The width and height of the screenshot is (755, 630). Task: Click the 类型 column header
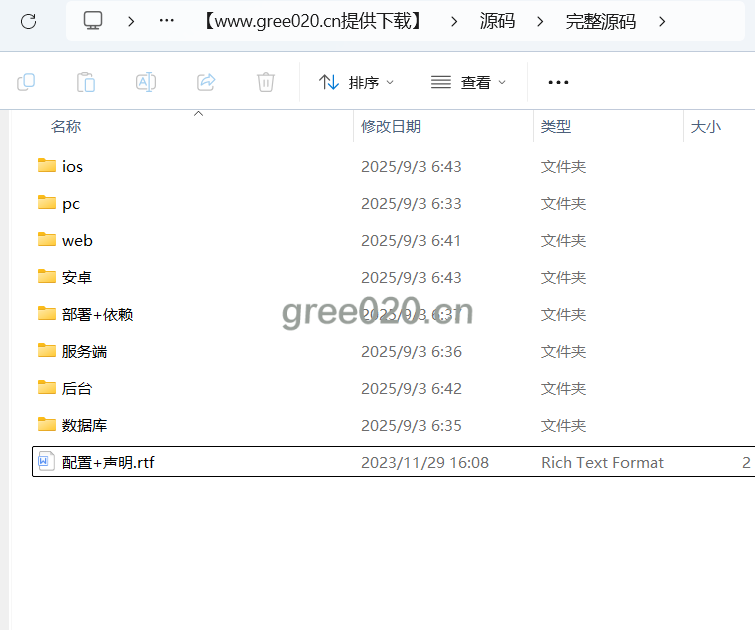[556, 127]
